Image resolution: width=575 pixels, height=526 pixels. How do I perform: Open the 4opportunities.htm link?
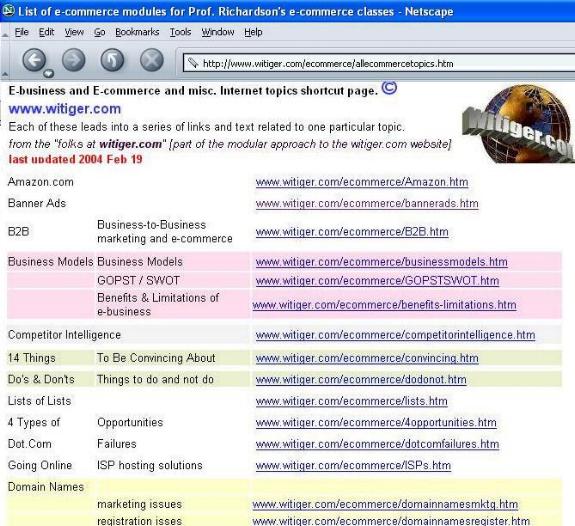[376, 423]
